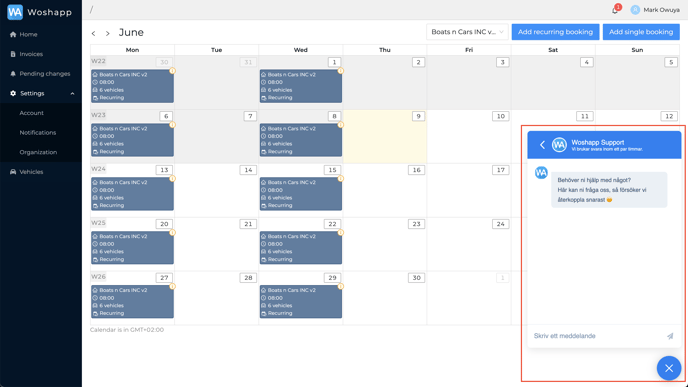Click the Mark Owuya user avatar
The height and width of the screenshot is (387, 688).
point(635,10)
